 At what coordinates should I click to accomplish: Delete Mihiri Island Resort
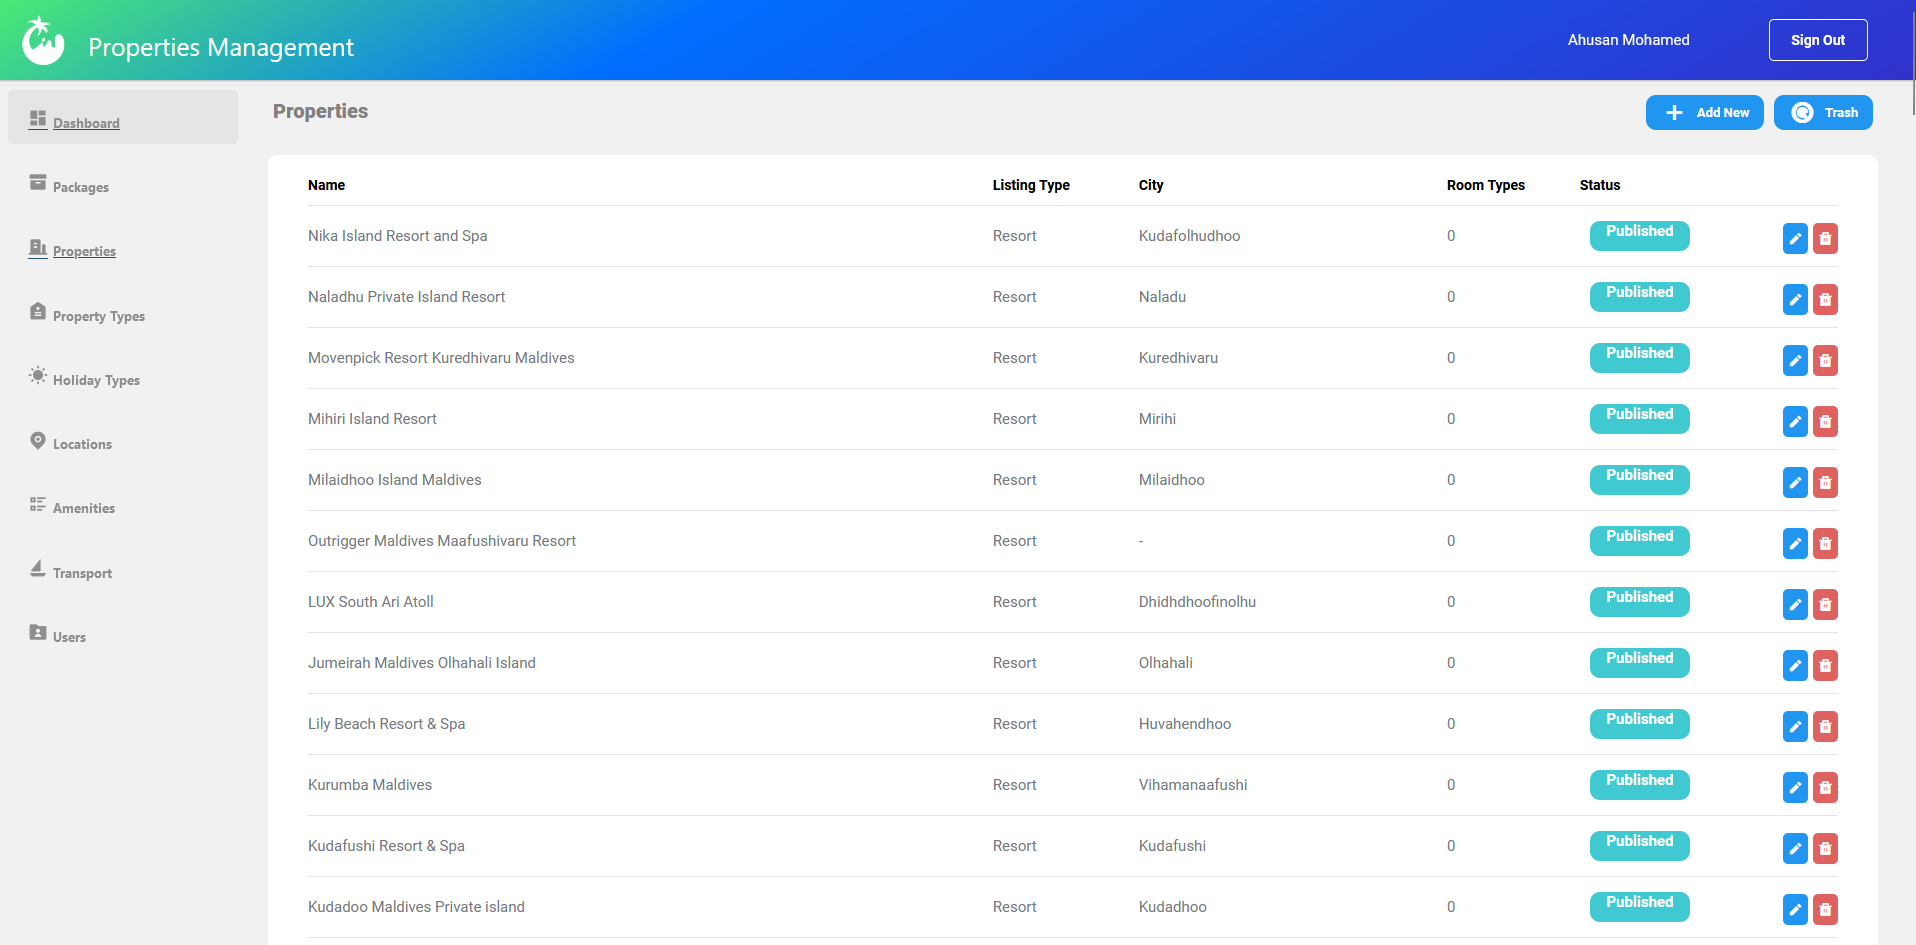1825,421
